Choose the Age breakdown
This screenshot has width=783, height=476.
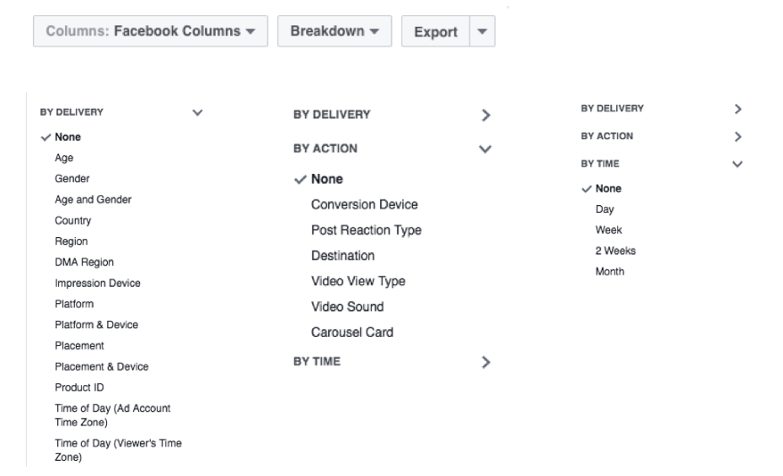[x=64, y=158]
